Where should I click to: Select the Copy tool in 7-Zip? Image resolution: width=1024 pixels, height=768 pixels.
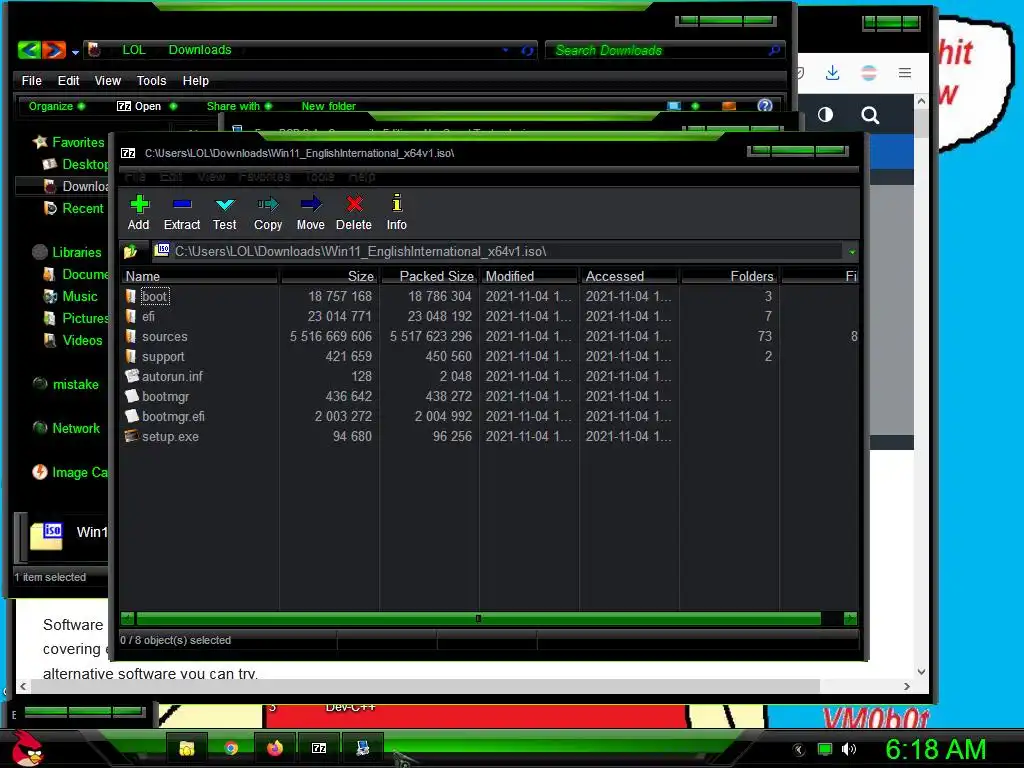click(x=268, y=213)
